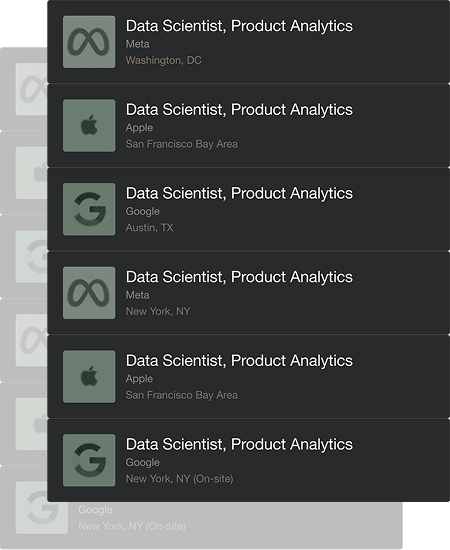
Task: Open the Data Scientist title in the Google On-site listing
Action: click(239, 444)
